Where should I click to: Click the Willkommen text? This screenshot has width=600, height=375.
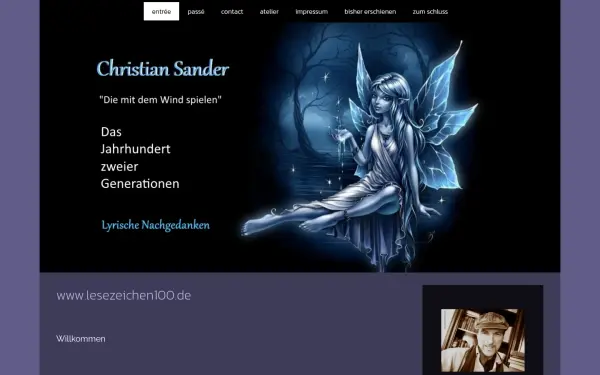click(81, 339)
